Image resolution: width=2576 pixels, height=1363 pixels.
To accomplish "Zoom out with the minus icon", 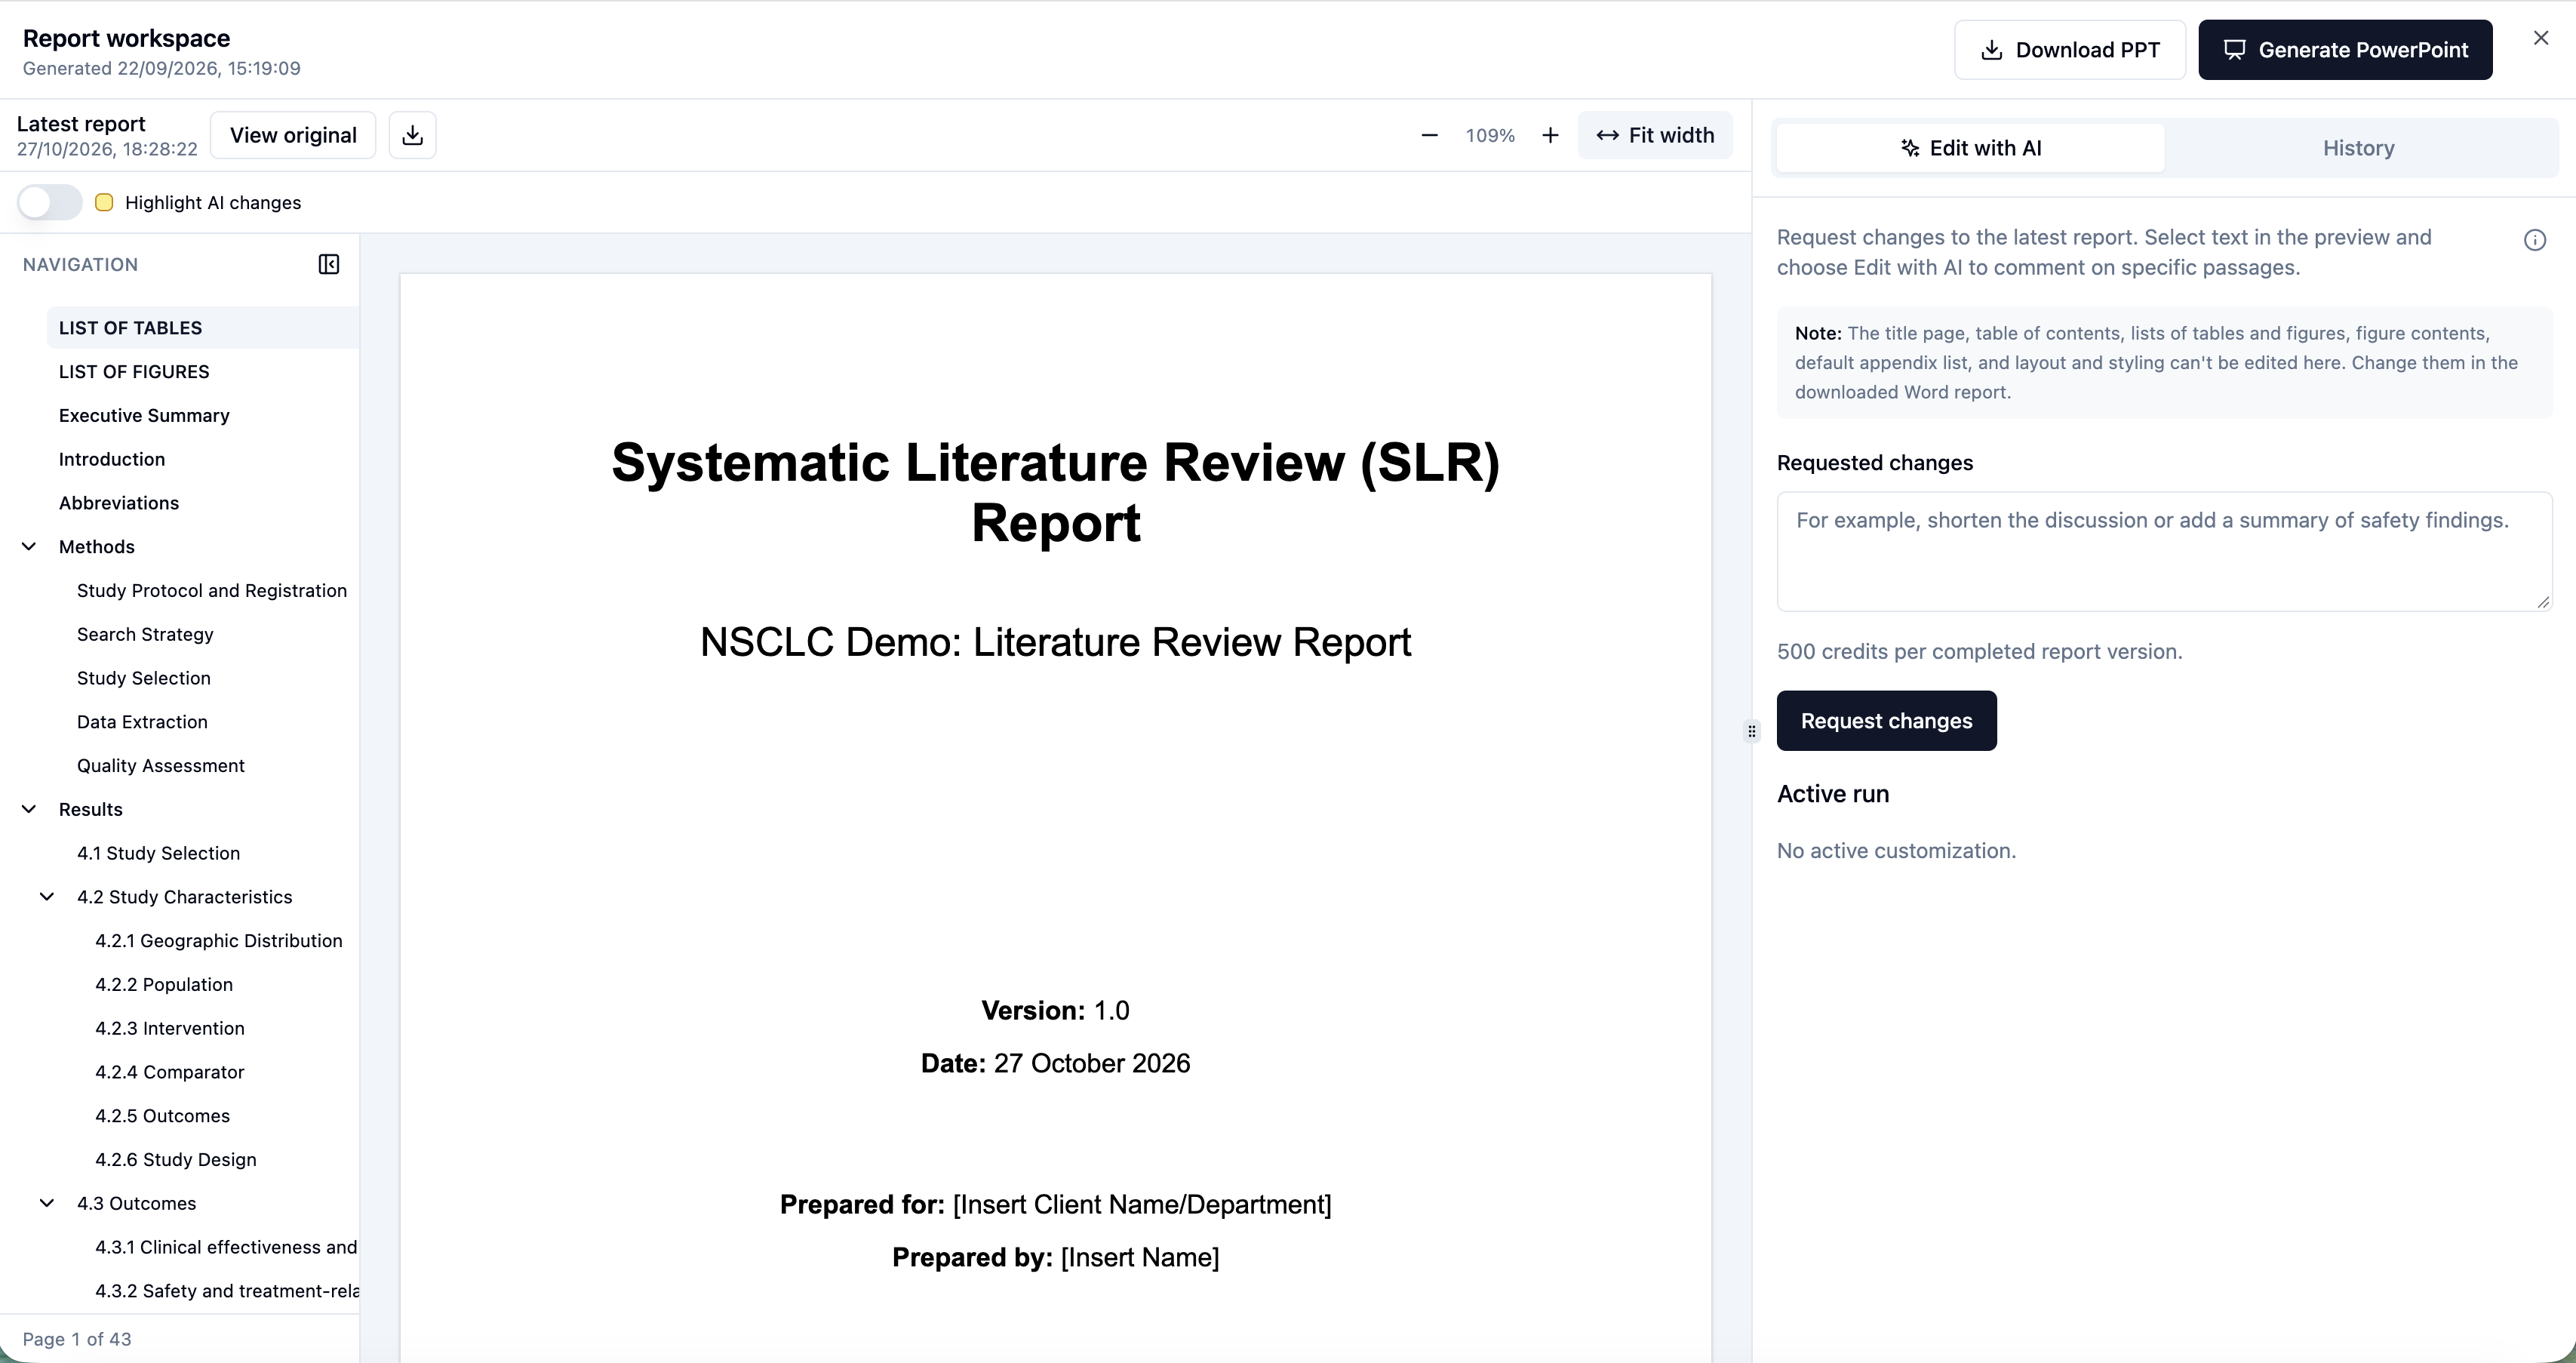I will [1429, 135].
